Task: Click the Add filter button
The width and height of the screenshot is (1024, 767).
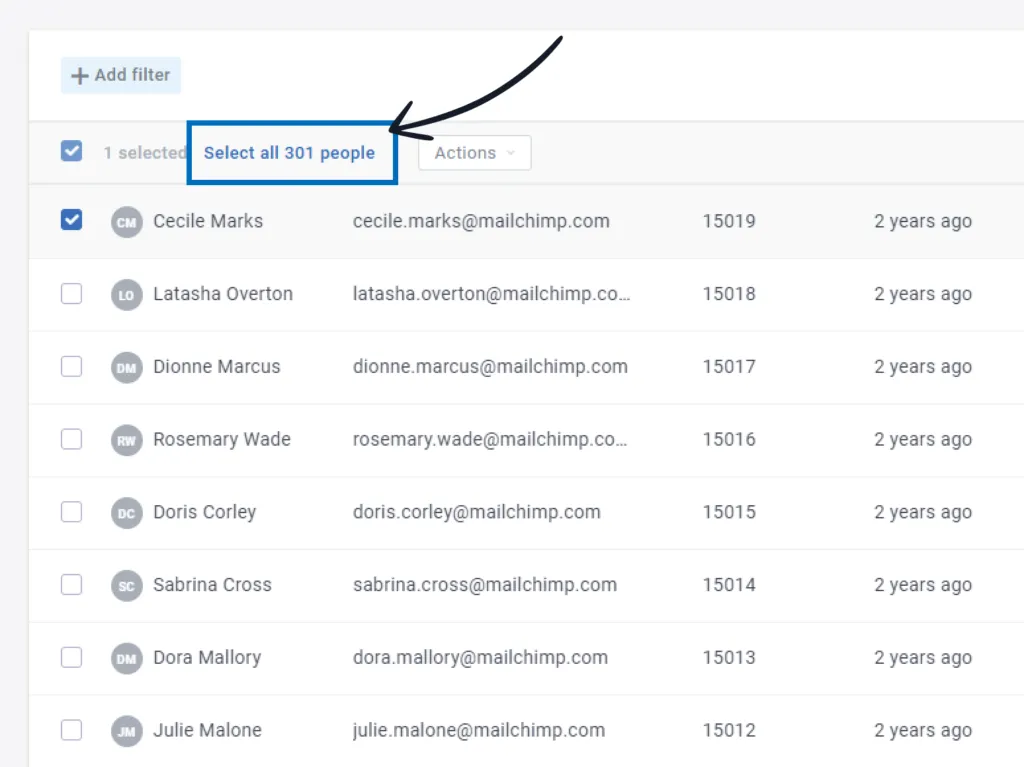Action: click(121, 75)
